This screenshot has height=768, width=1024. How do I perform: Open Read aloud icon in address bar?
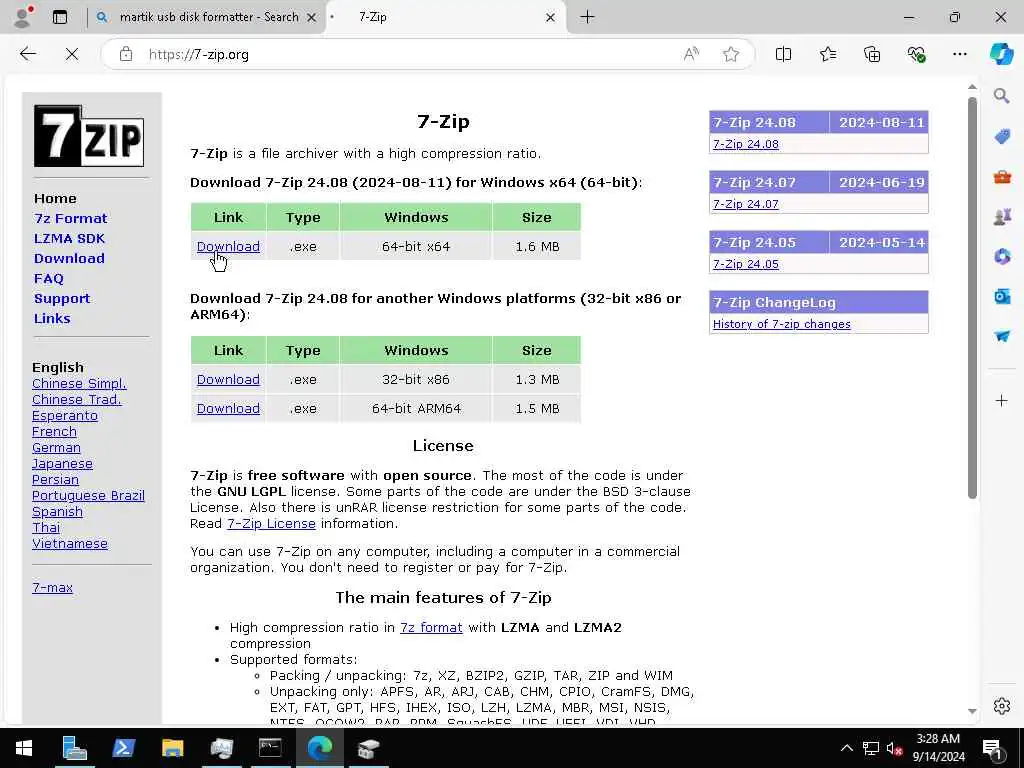point(691,54)
